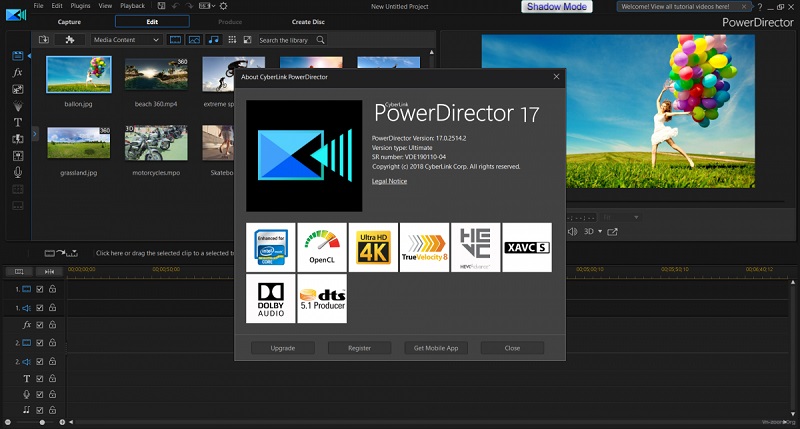
Task: Switch to the Create Disc tab
Action: pos(308,22)
